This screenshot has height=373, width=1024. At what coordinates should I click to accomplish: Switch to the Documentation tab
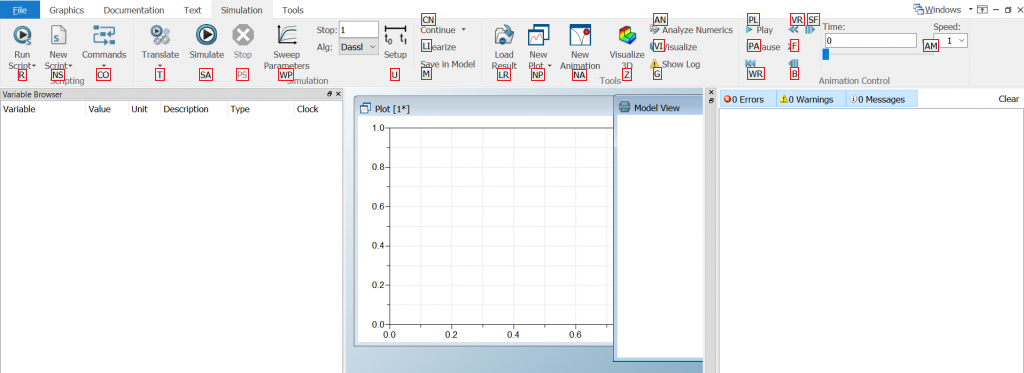click(x=134, y=10)
